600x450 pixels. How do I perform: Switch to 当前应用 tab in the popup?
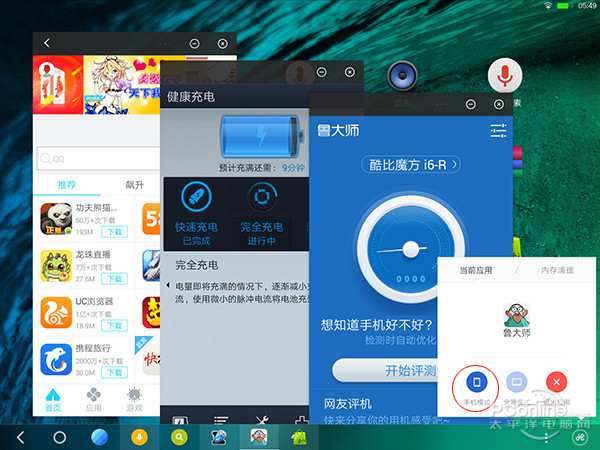(476, 271)
